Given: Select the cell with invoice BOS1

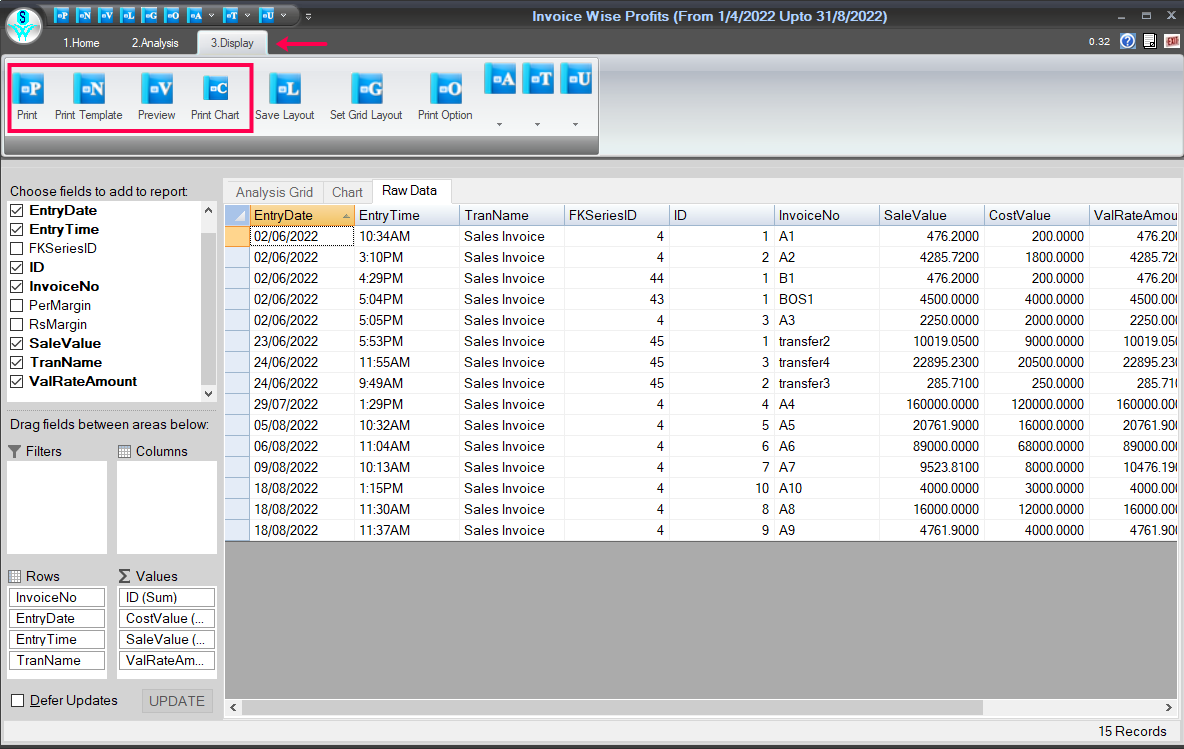Looking at the screenshot, I should coord(826,300).
